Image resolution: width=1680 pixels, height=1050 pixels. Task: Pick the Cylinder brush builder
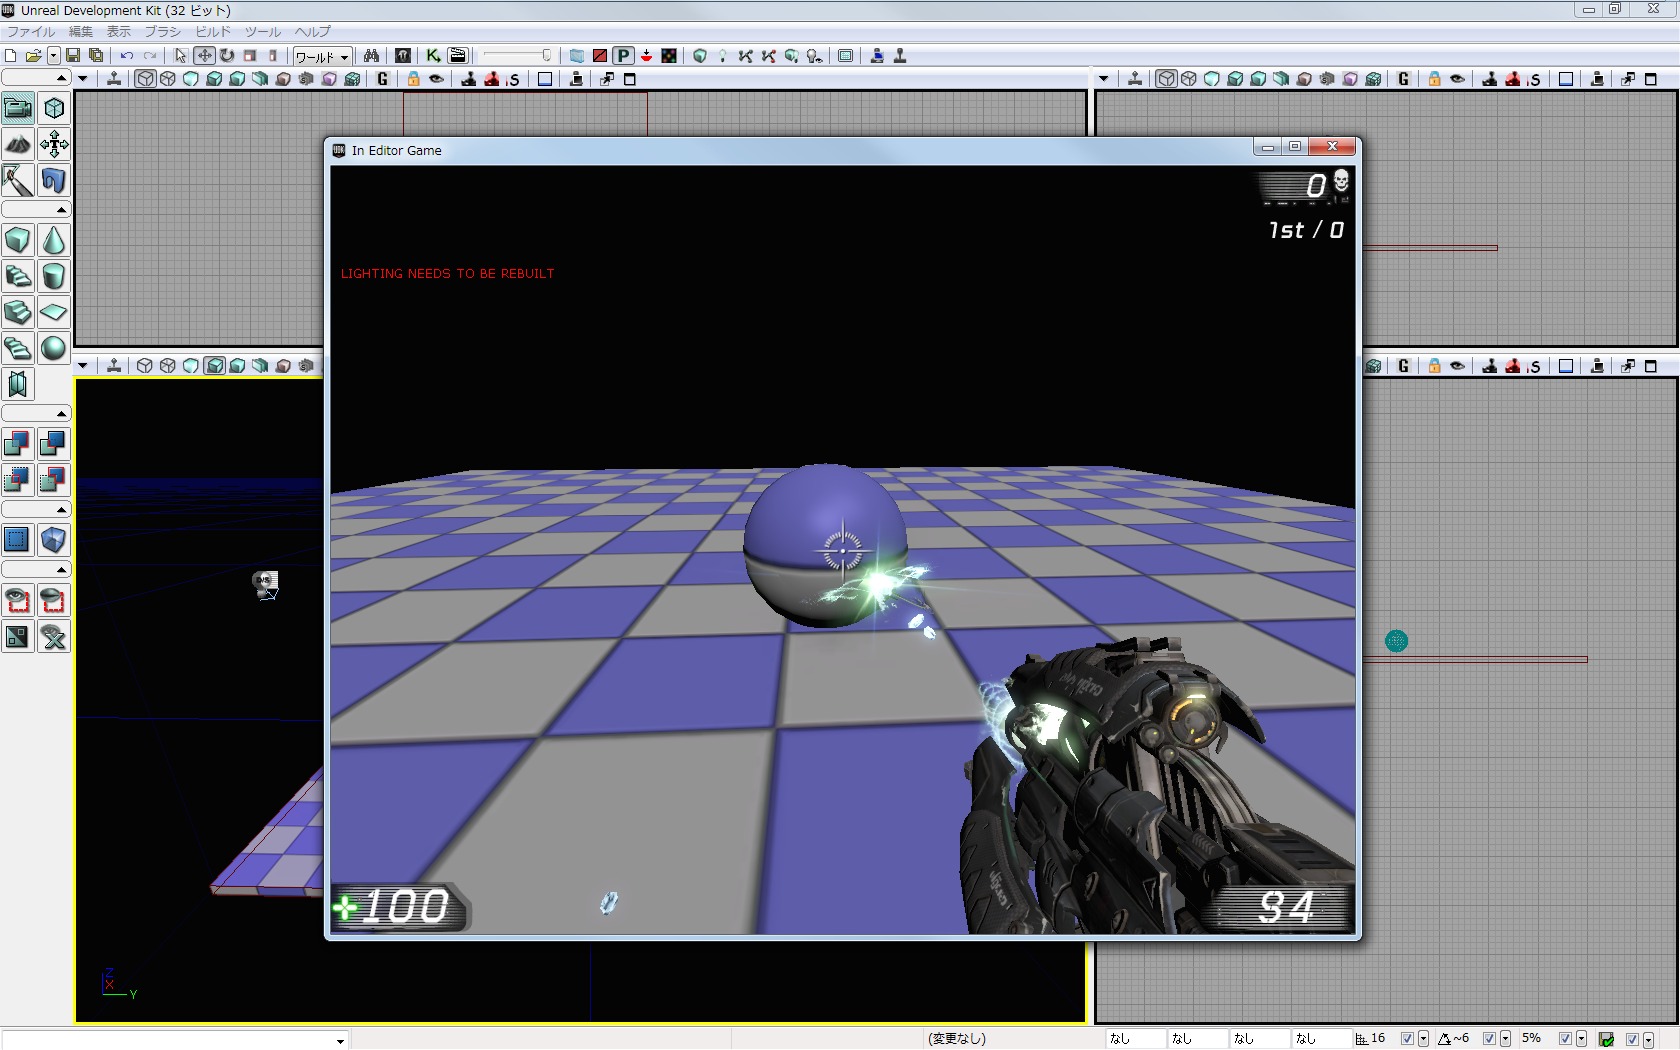54,277
